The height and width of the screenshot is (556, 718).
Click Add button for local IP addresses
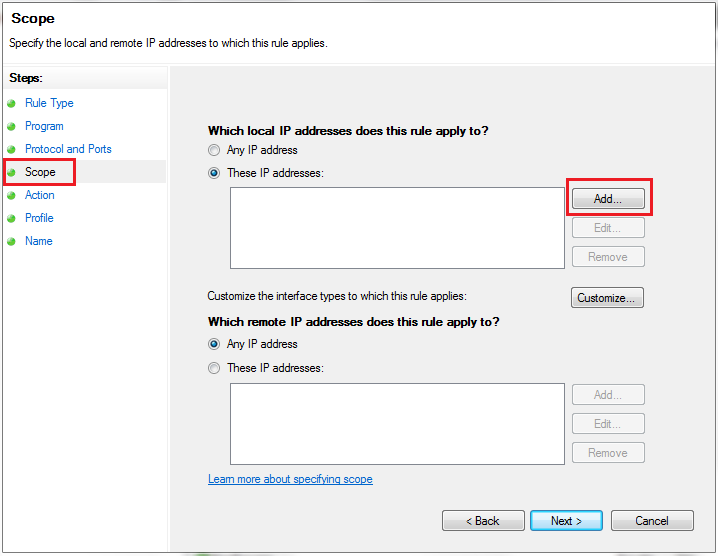click(608, 199)
